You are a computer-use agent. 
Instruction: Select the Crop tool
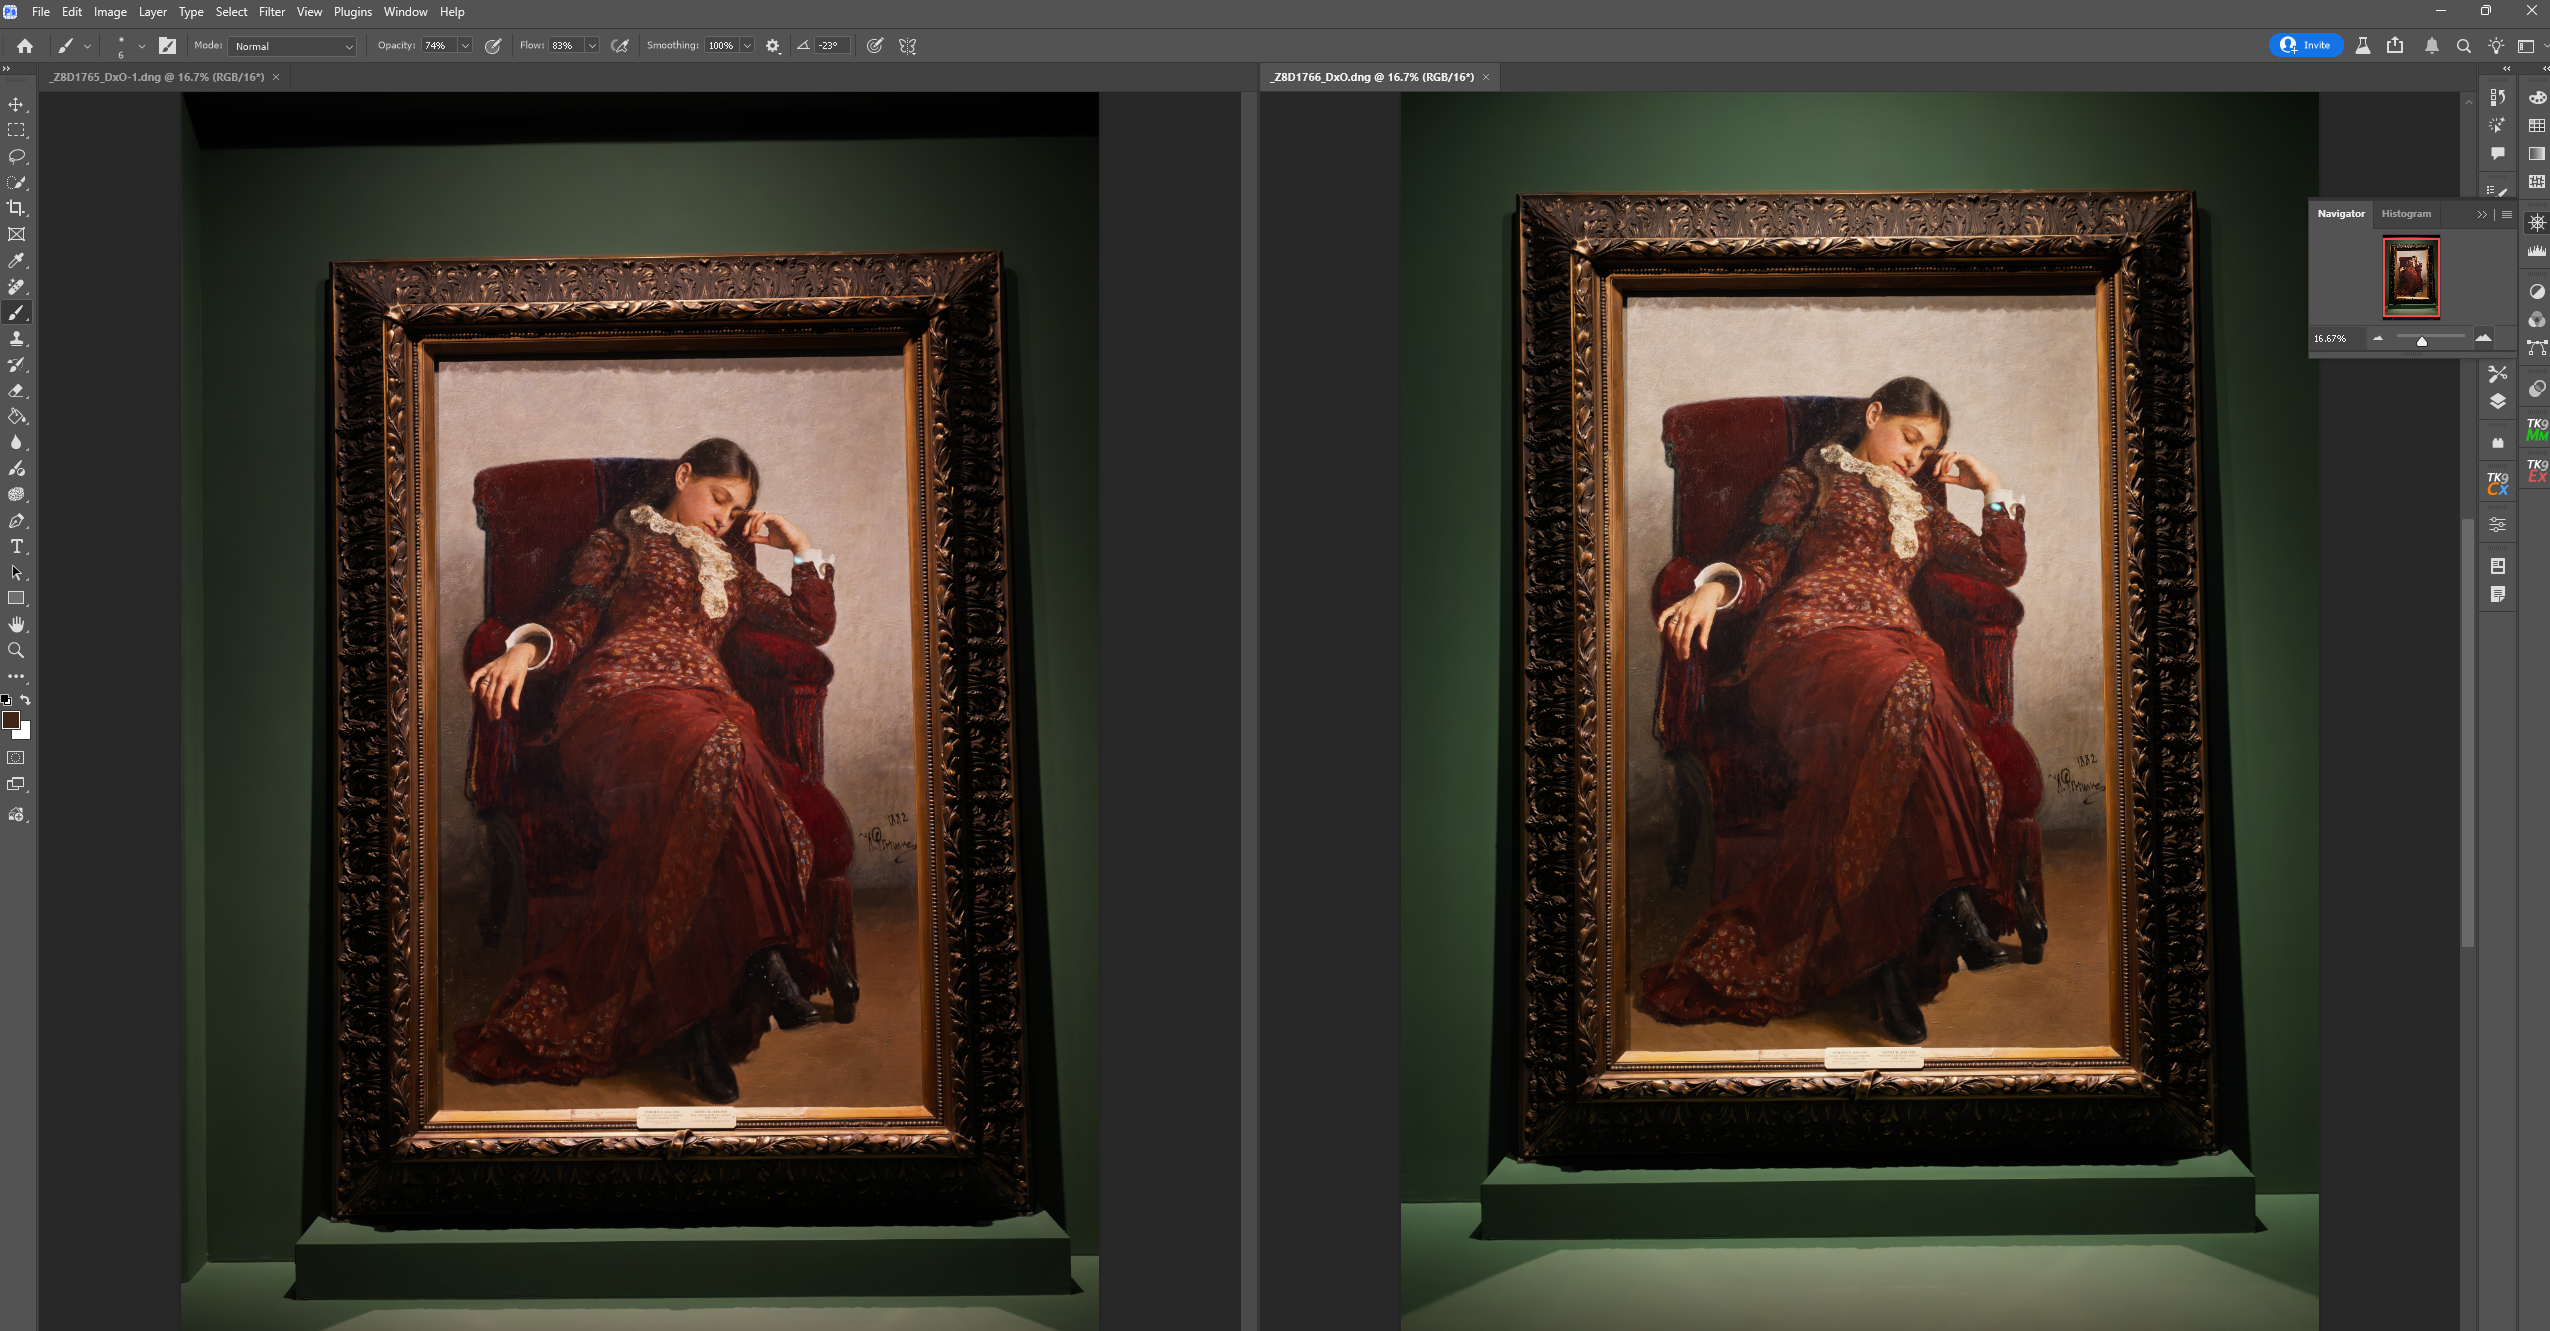tap(16, 208)
